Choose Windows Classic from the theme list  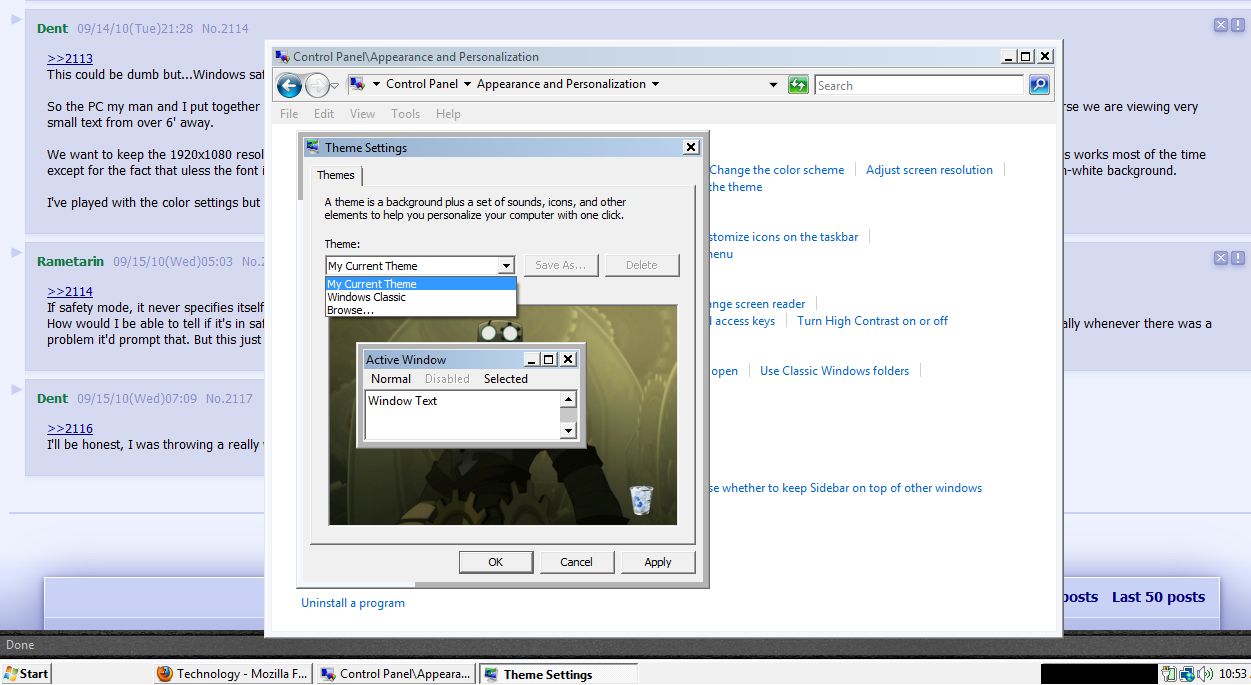366,297
